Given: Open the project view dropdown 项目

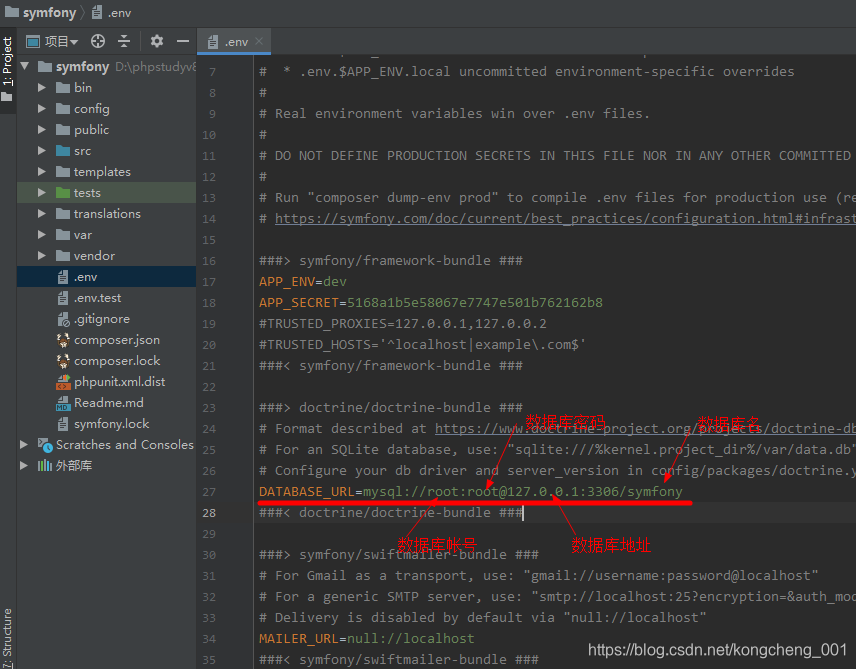Looking at the screenshot, I should coord(52,41).
